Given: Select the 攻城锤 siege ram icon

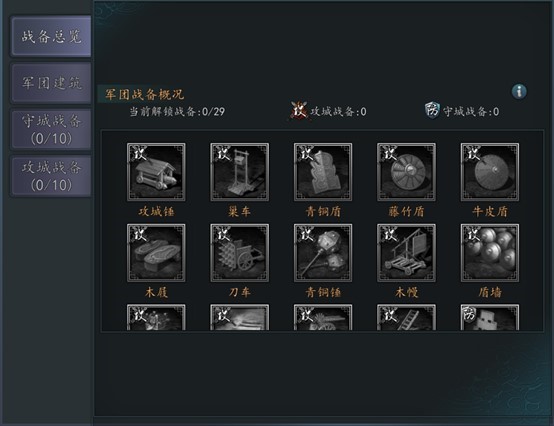Looking at the screenshot, I should [x=156, y=172].
